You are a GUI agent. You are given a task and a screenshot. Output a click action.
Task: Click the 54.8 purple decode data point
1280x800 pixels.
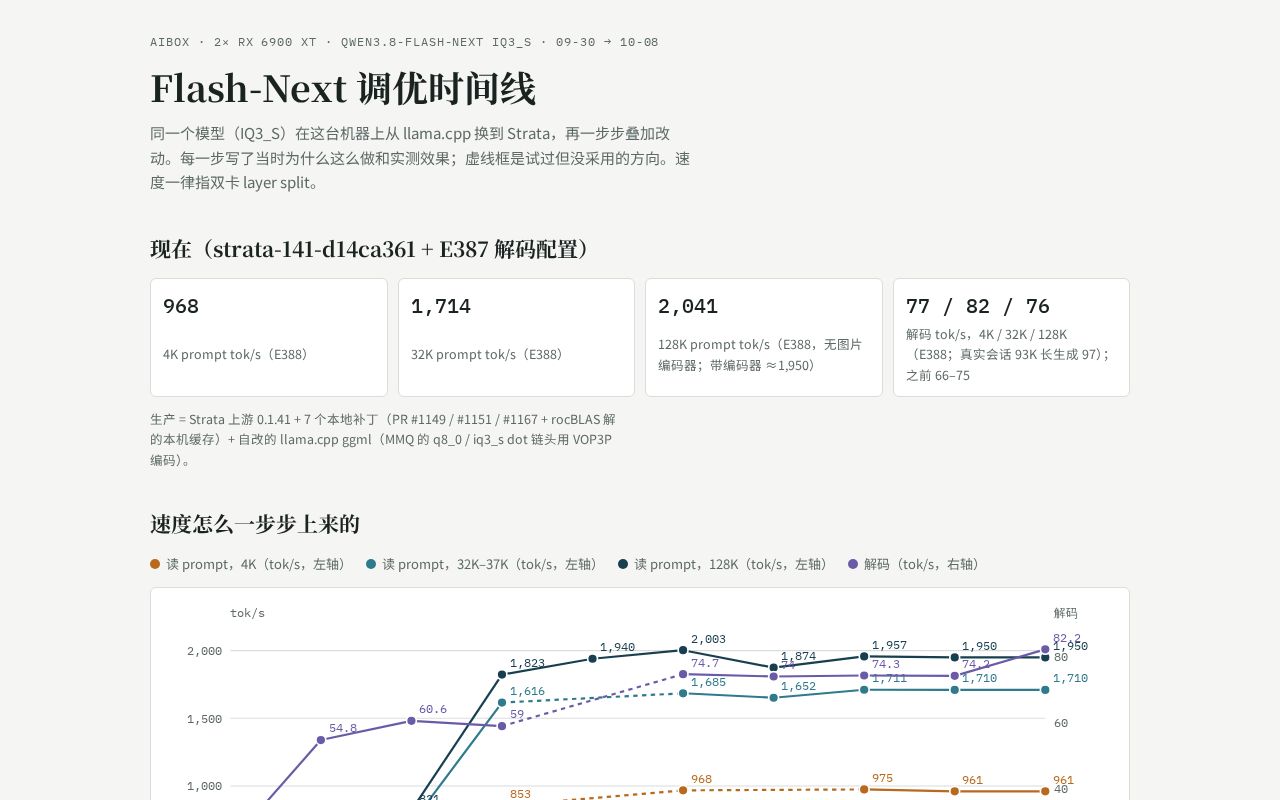point(321,740)
